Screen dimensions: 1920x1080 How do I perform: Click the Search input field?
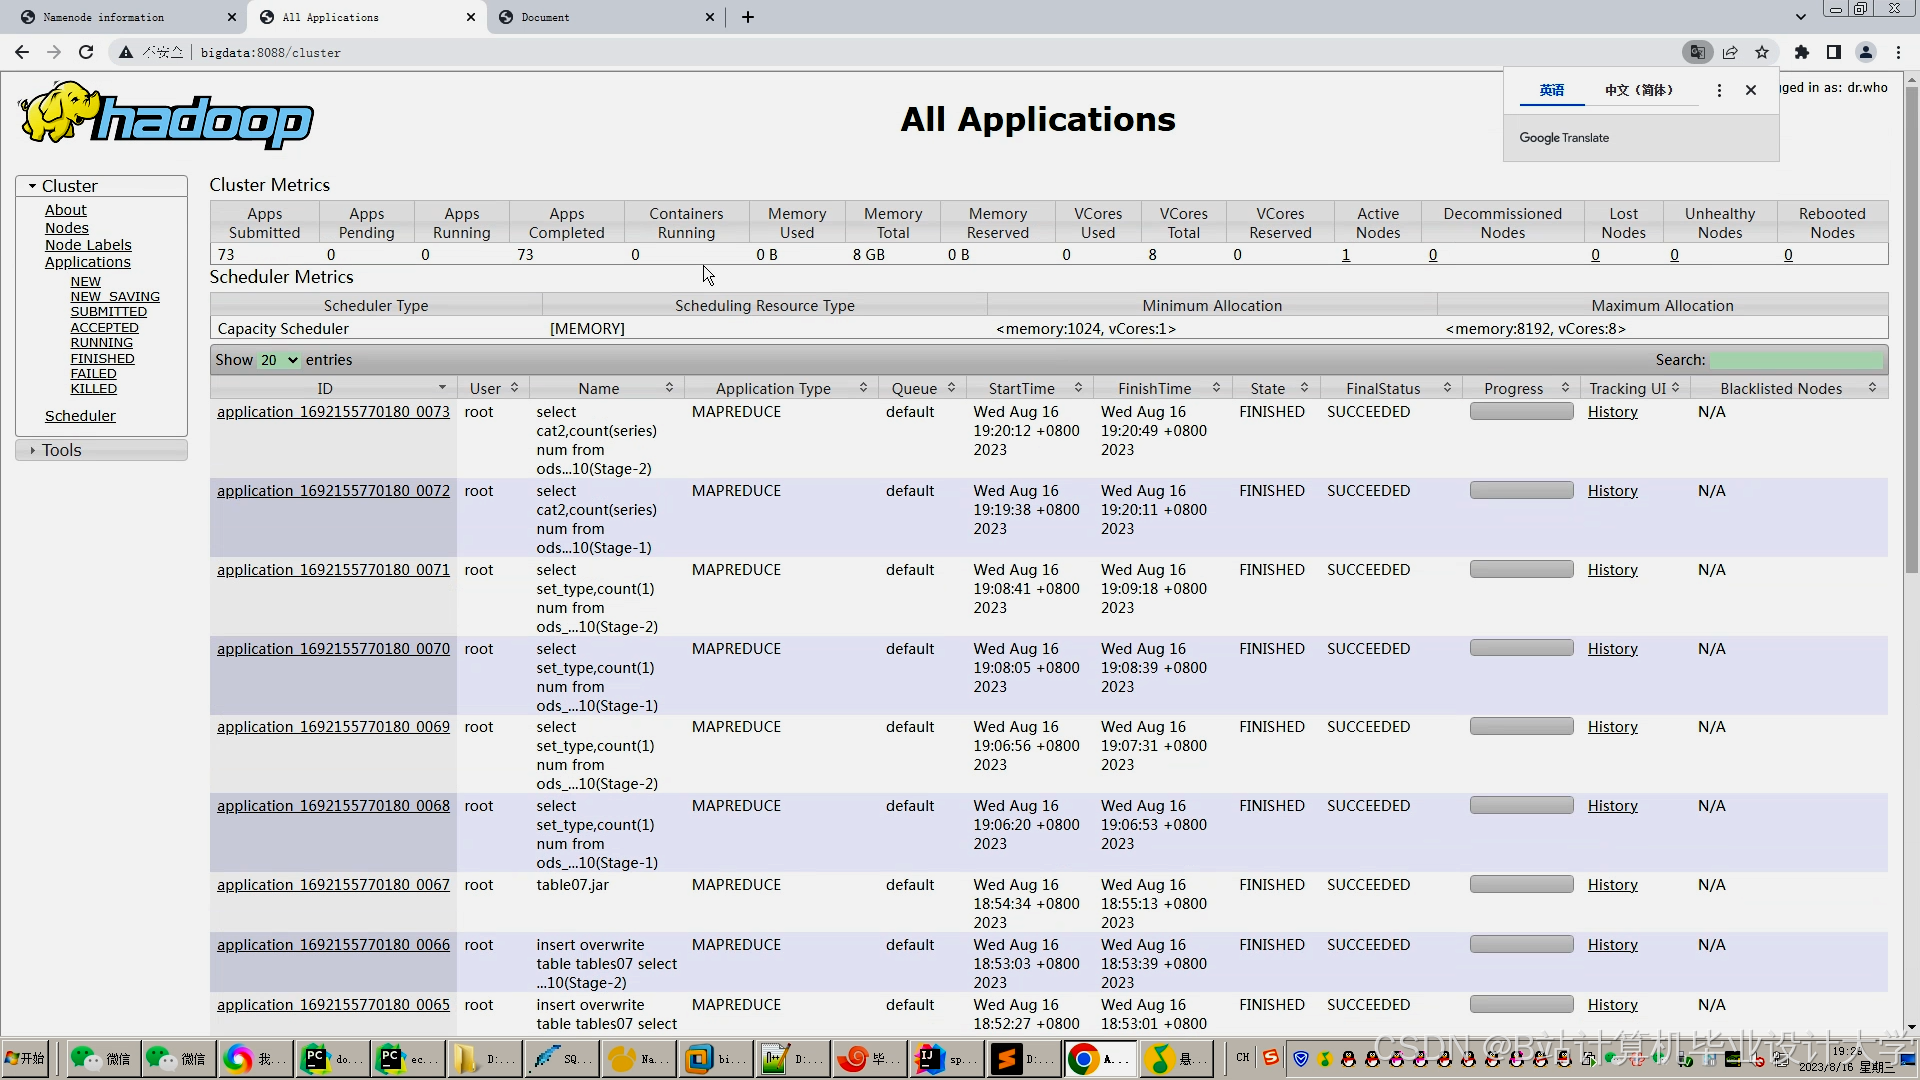tap(1796, 360)
